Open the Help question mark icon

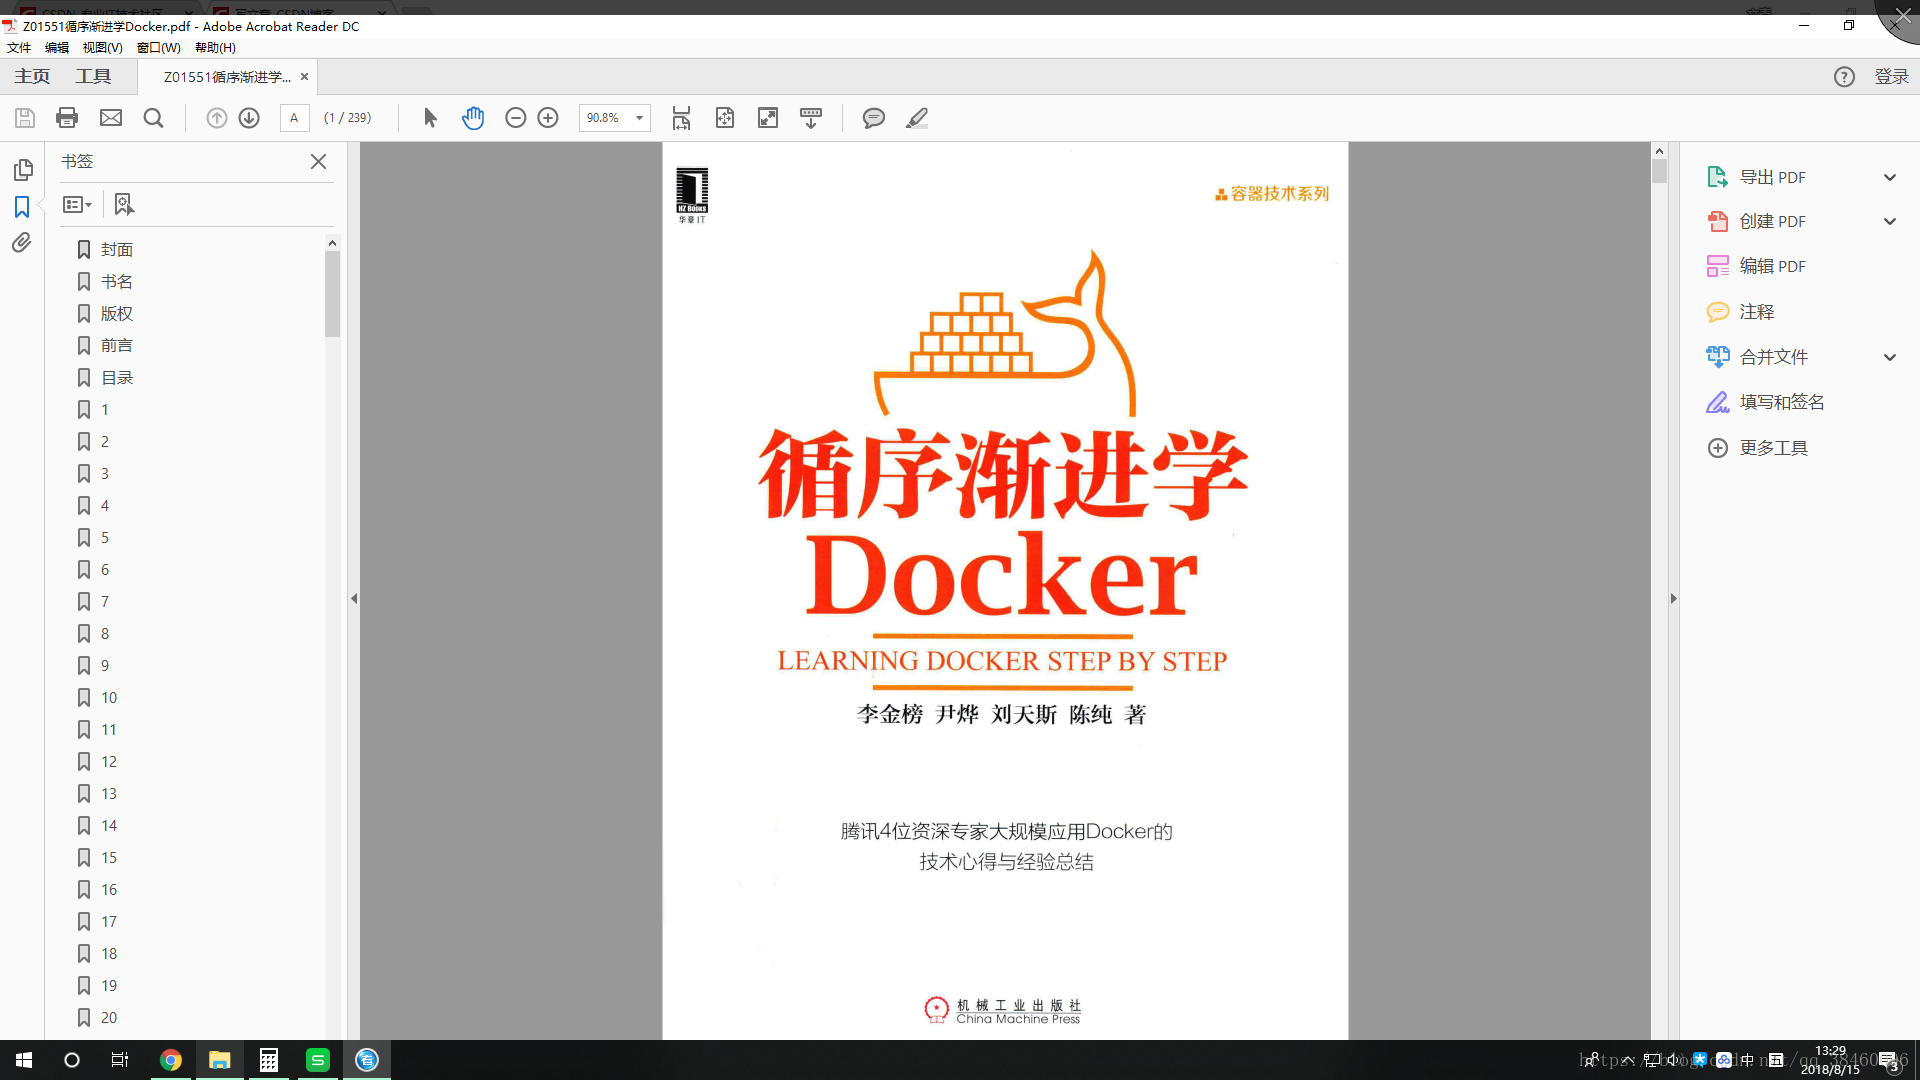(1844, 77)
